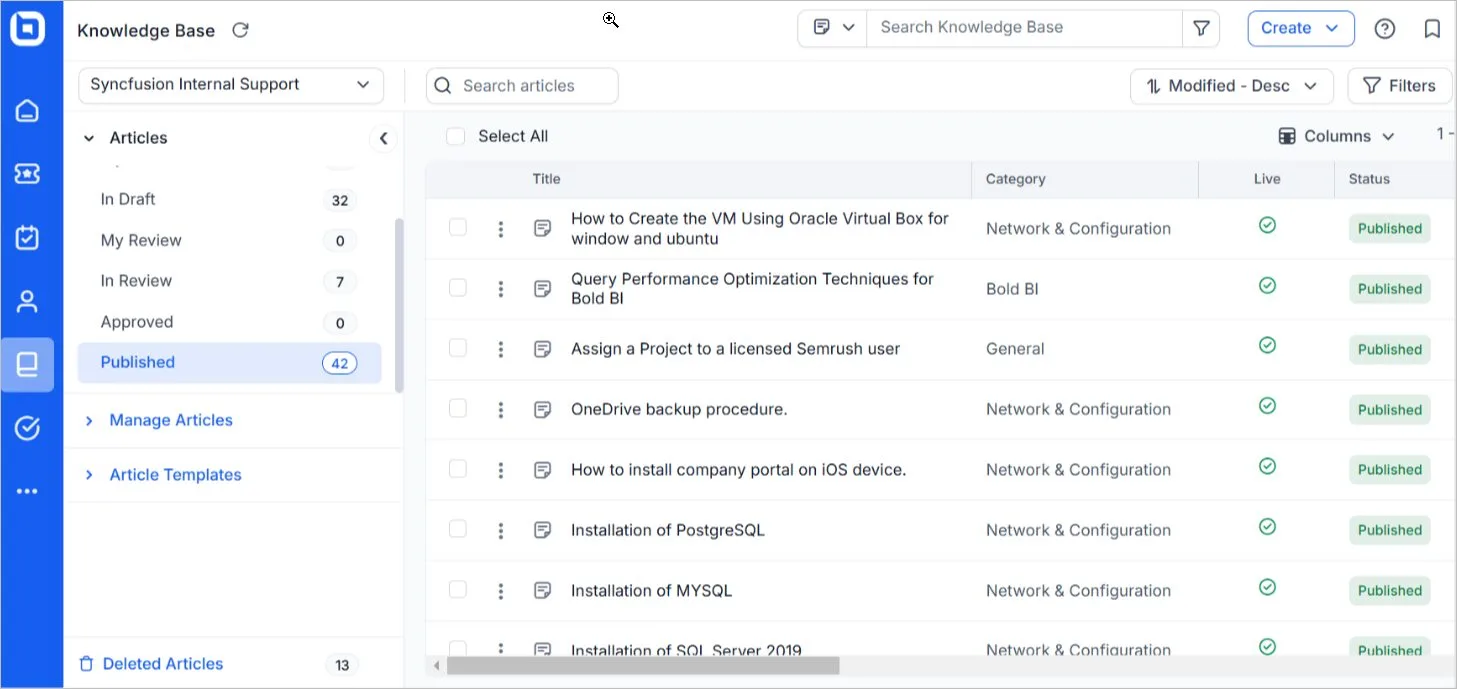Sort by the Title column header
The image size is (1457, 689).
546,179
